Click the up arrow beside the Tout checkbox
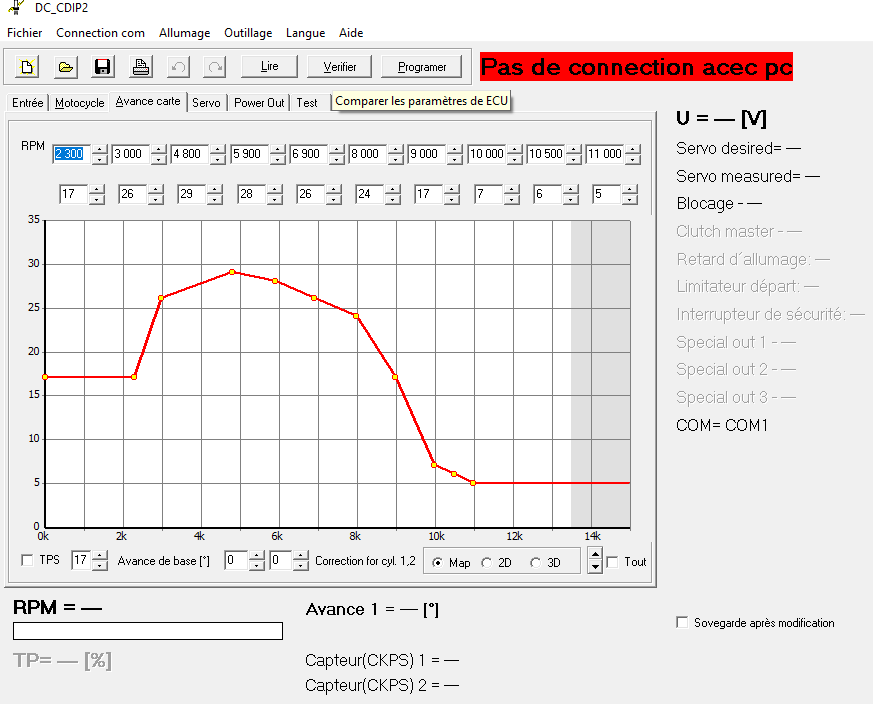Screen dimensions: 873x704 click(x=595, y=555)
